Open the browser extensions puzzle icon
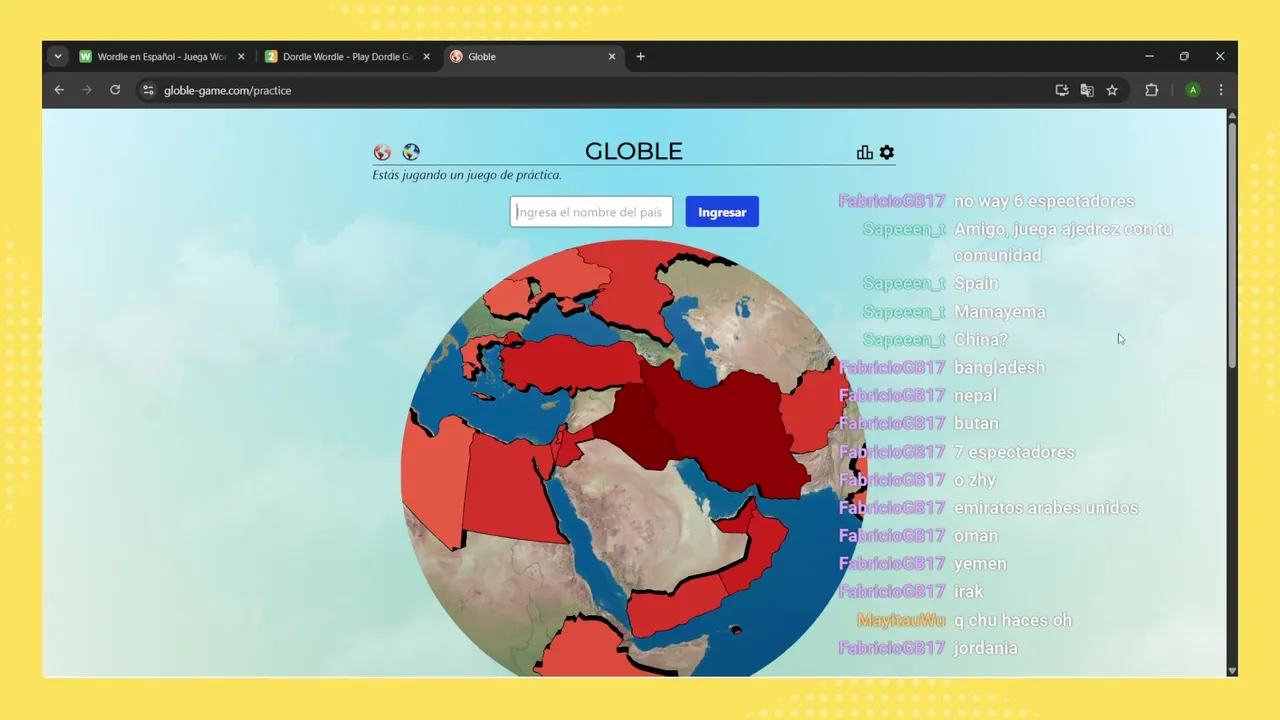This screenshot has width=1280, height=720. pos(1152,90)
